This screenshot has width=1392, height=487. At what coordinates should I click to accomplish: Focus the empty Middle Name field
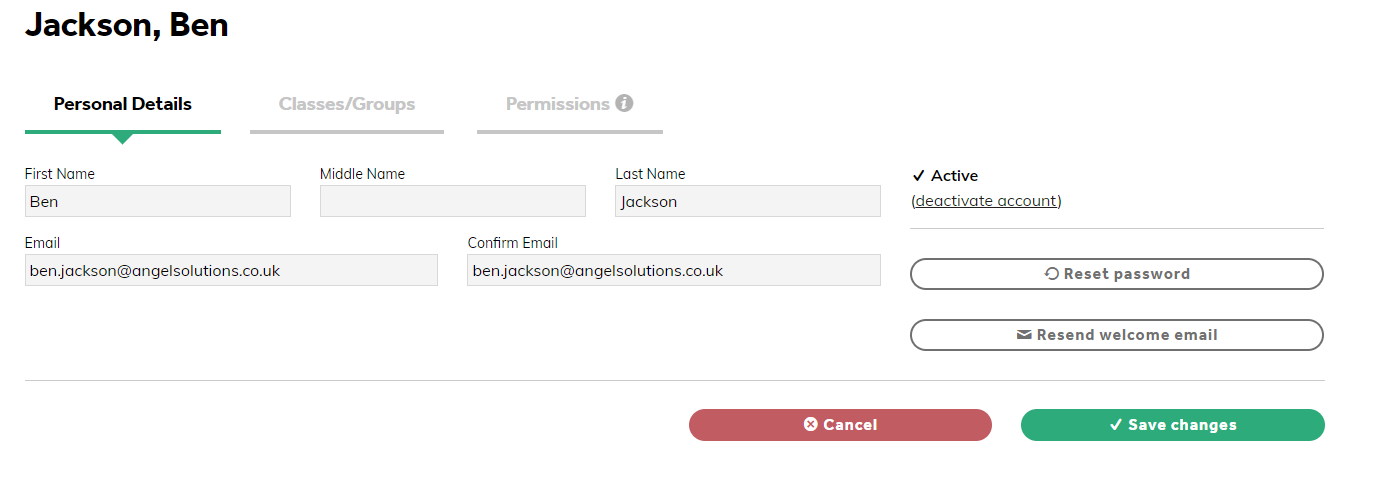pos(453,201)
